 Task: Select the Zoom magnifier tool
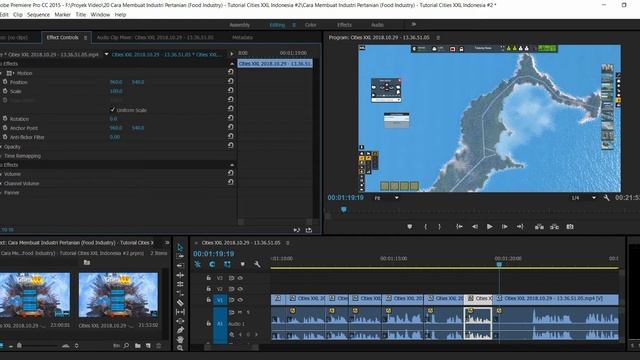180,348
